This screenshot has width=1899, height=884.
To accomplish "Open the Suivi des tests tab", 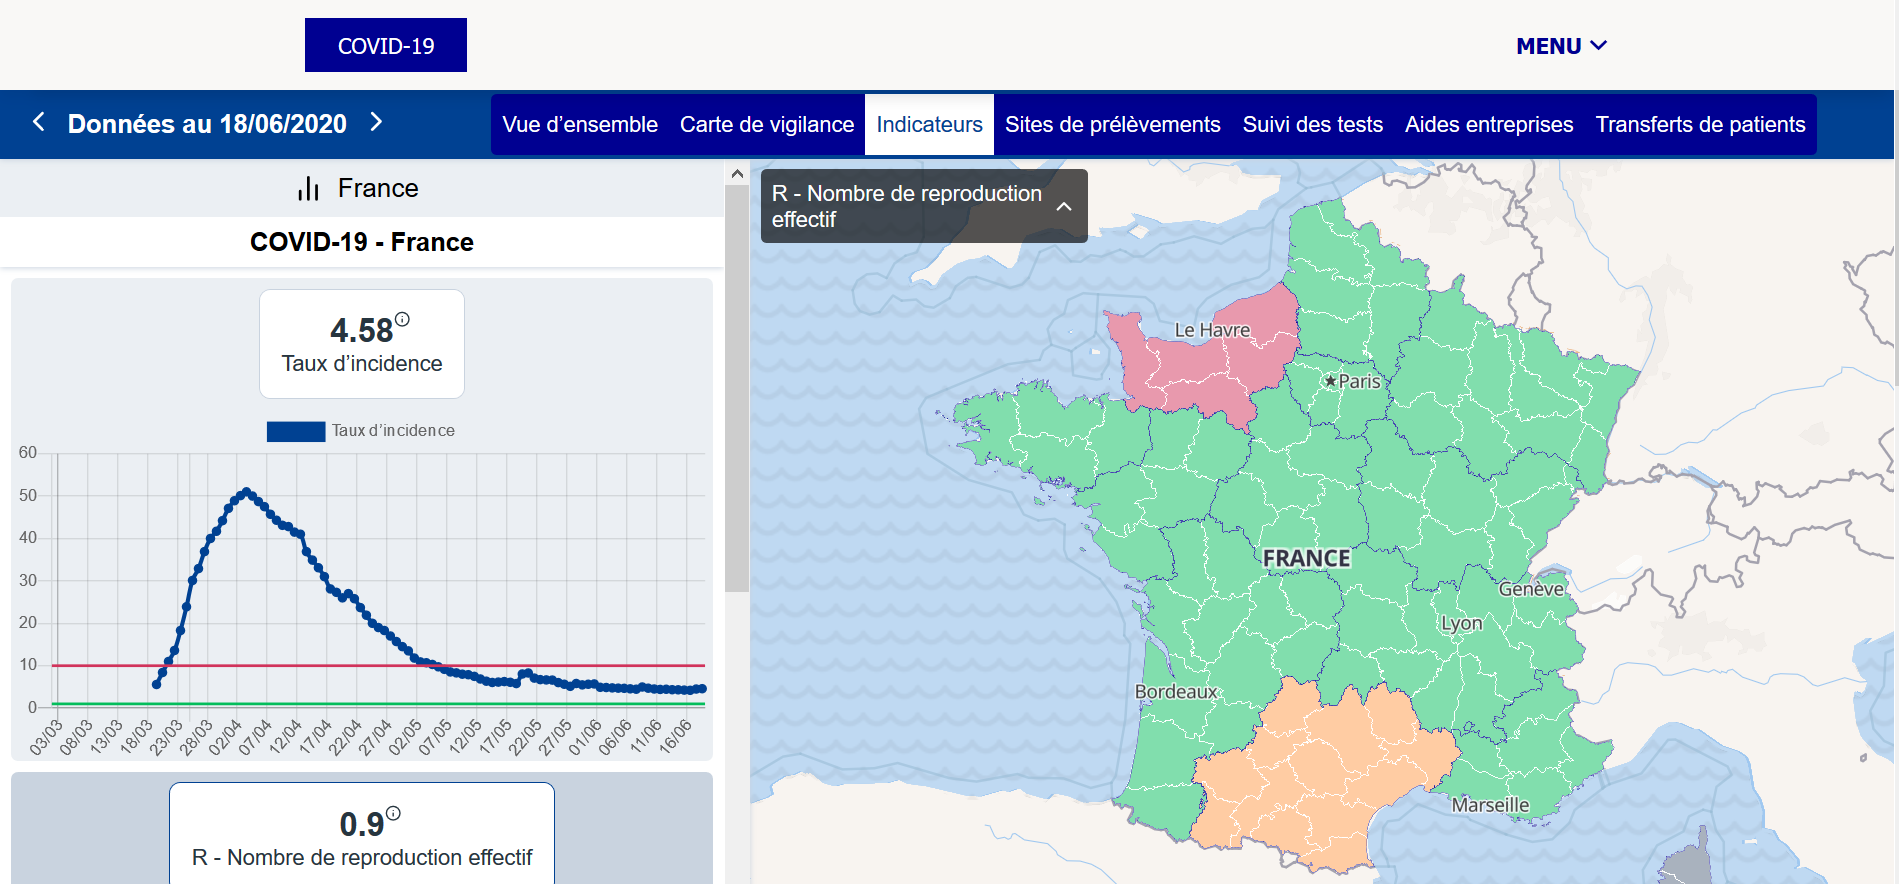I will tap(1312, 125).
